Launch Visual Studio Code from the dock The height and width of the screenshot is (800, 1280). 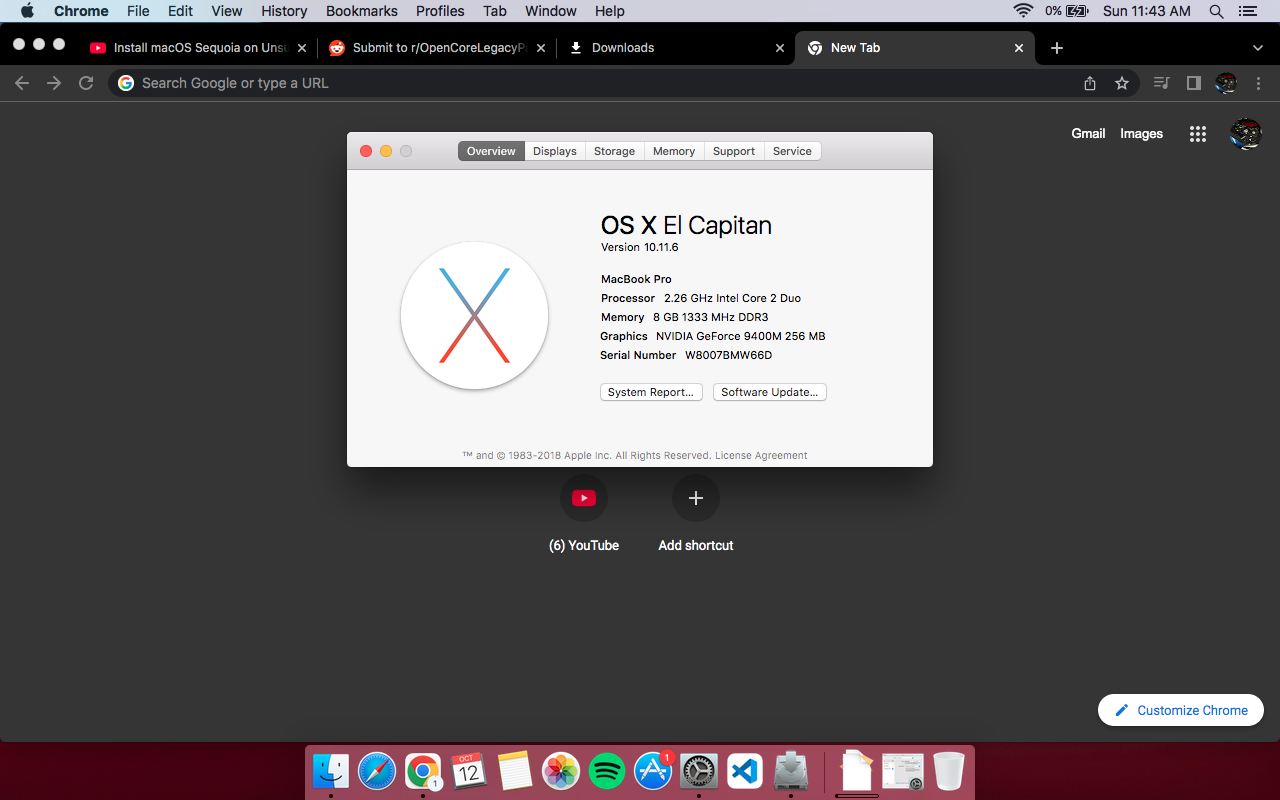pos(745,771)
